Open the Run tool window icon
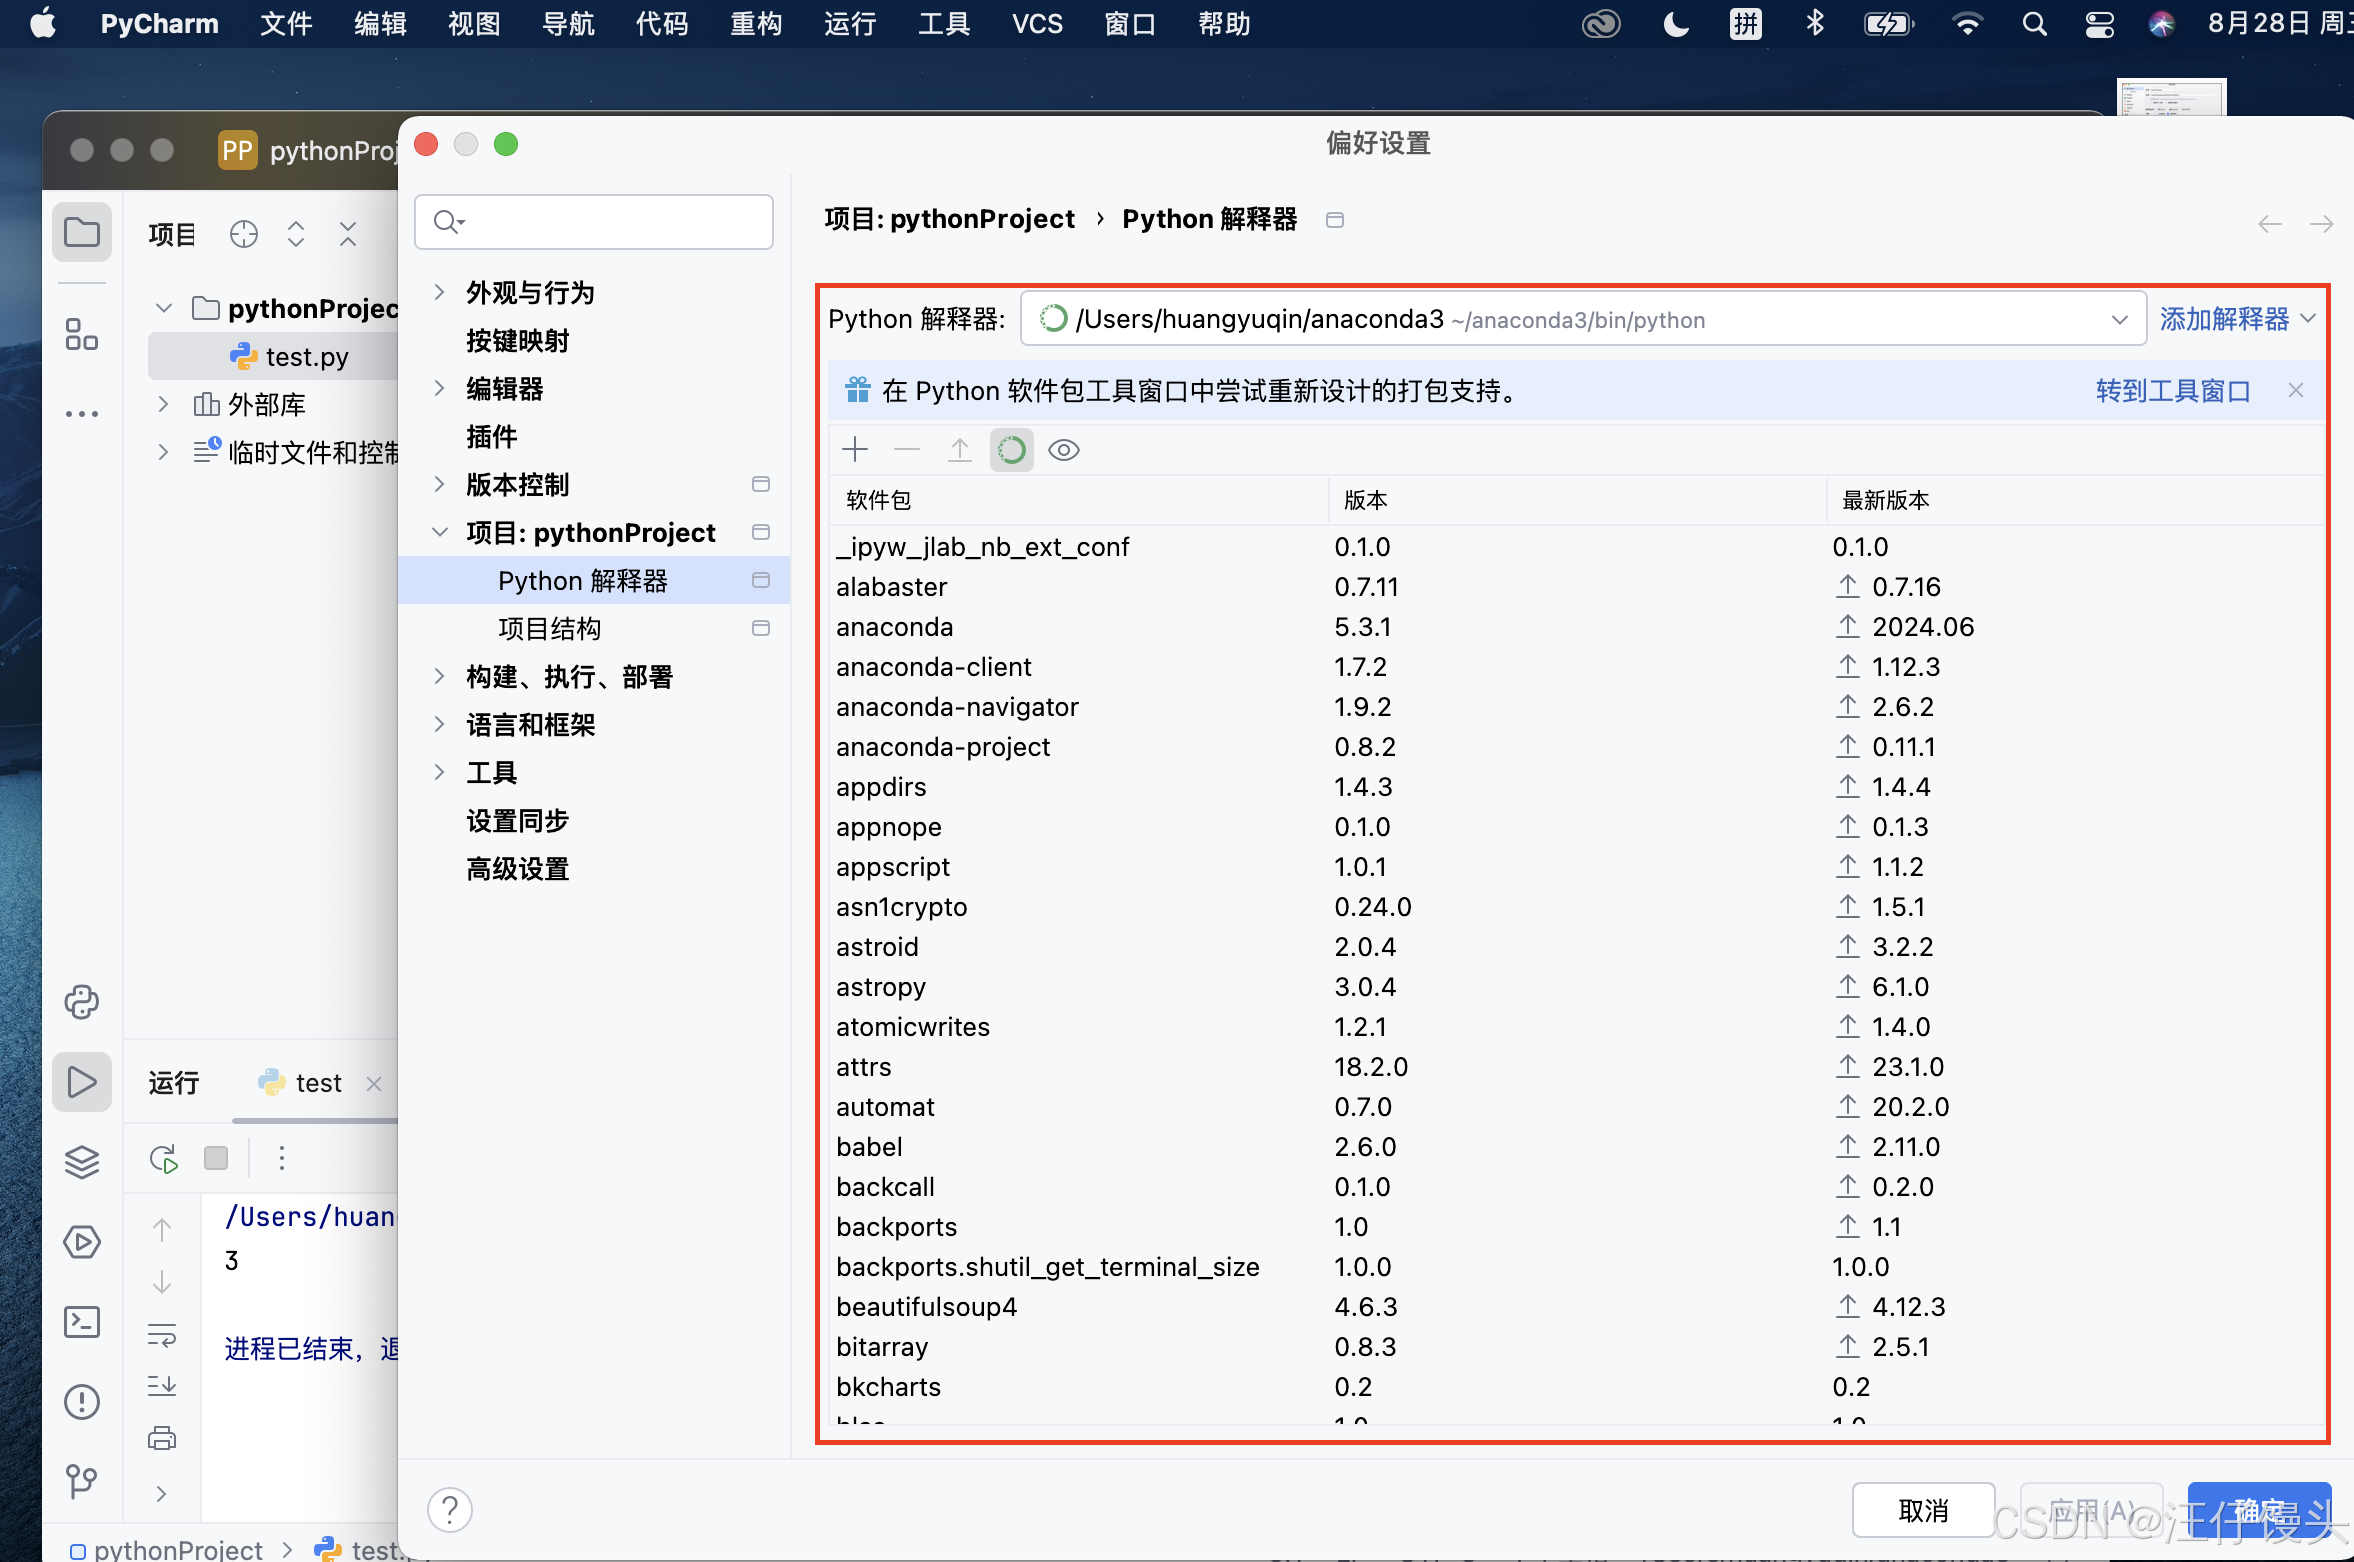This screenshot has width=2354, height=1562. 82,1082
